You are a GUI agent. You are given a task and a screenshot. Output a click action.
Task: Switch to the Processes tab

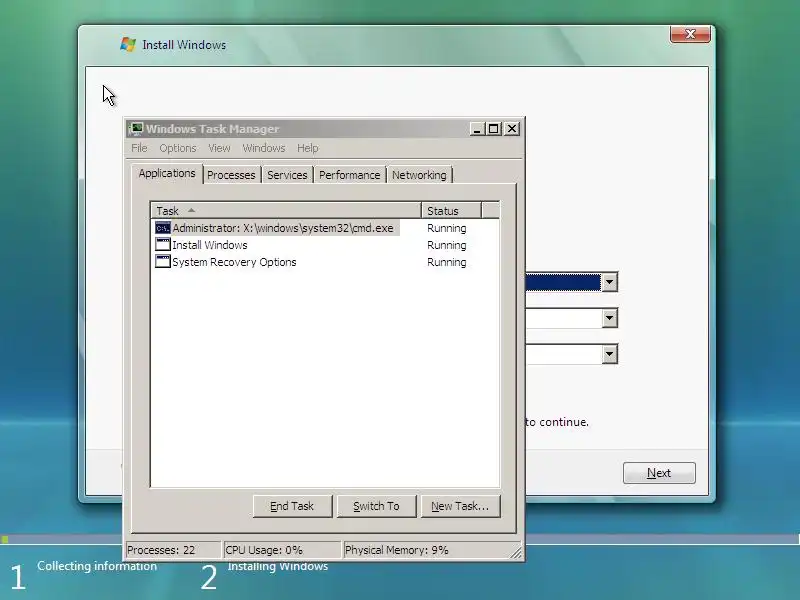(231, 175)
